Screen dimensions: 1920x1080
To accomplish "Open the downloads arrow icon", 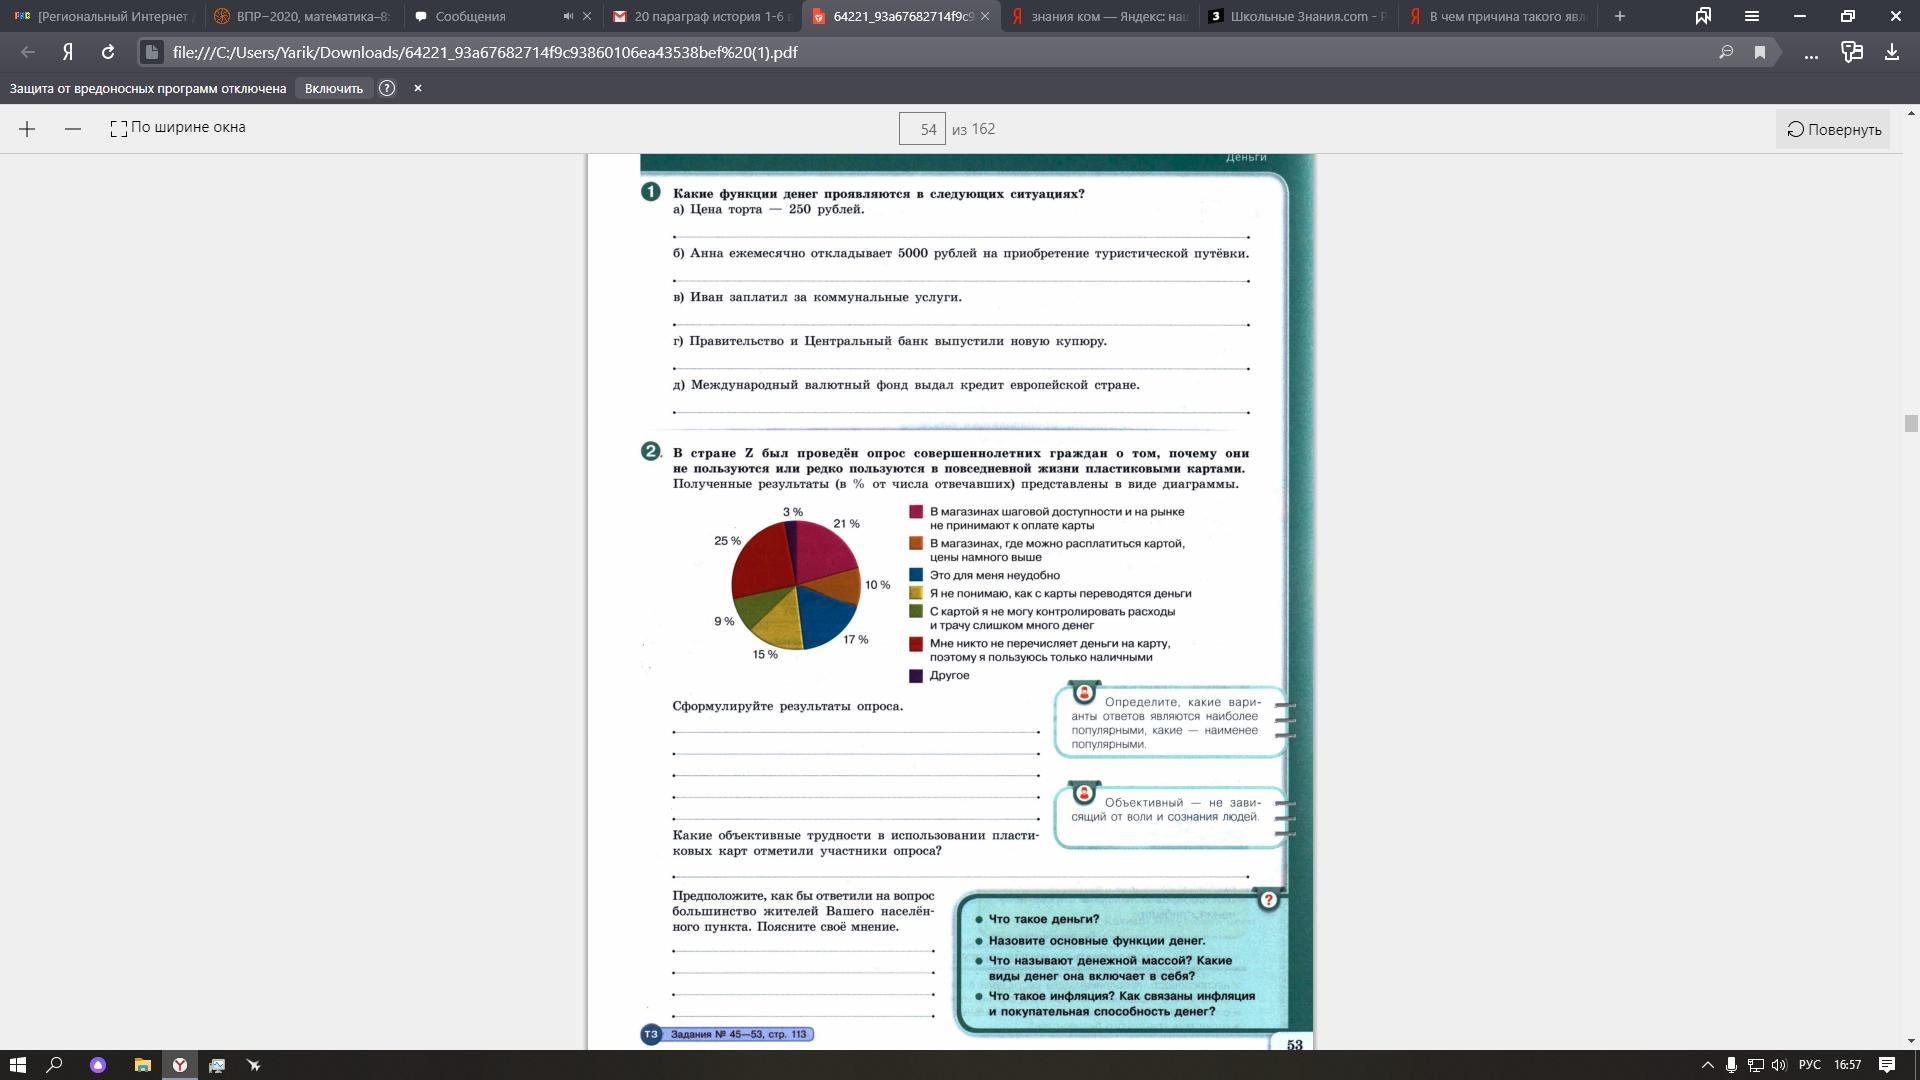I will [1891, 52].
